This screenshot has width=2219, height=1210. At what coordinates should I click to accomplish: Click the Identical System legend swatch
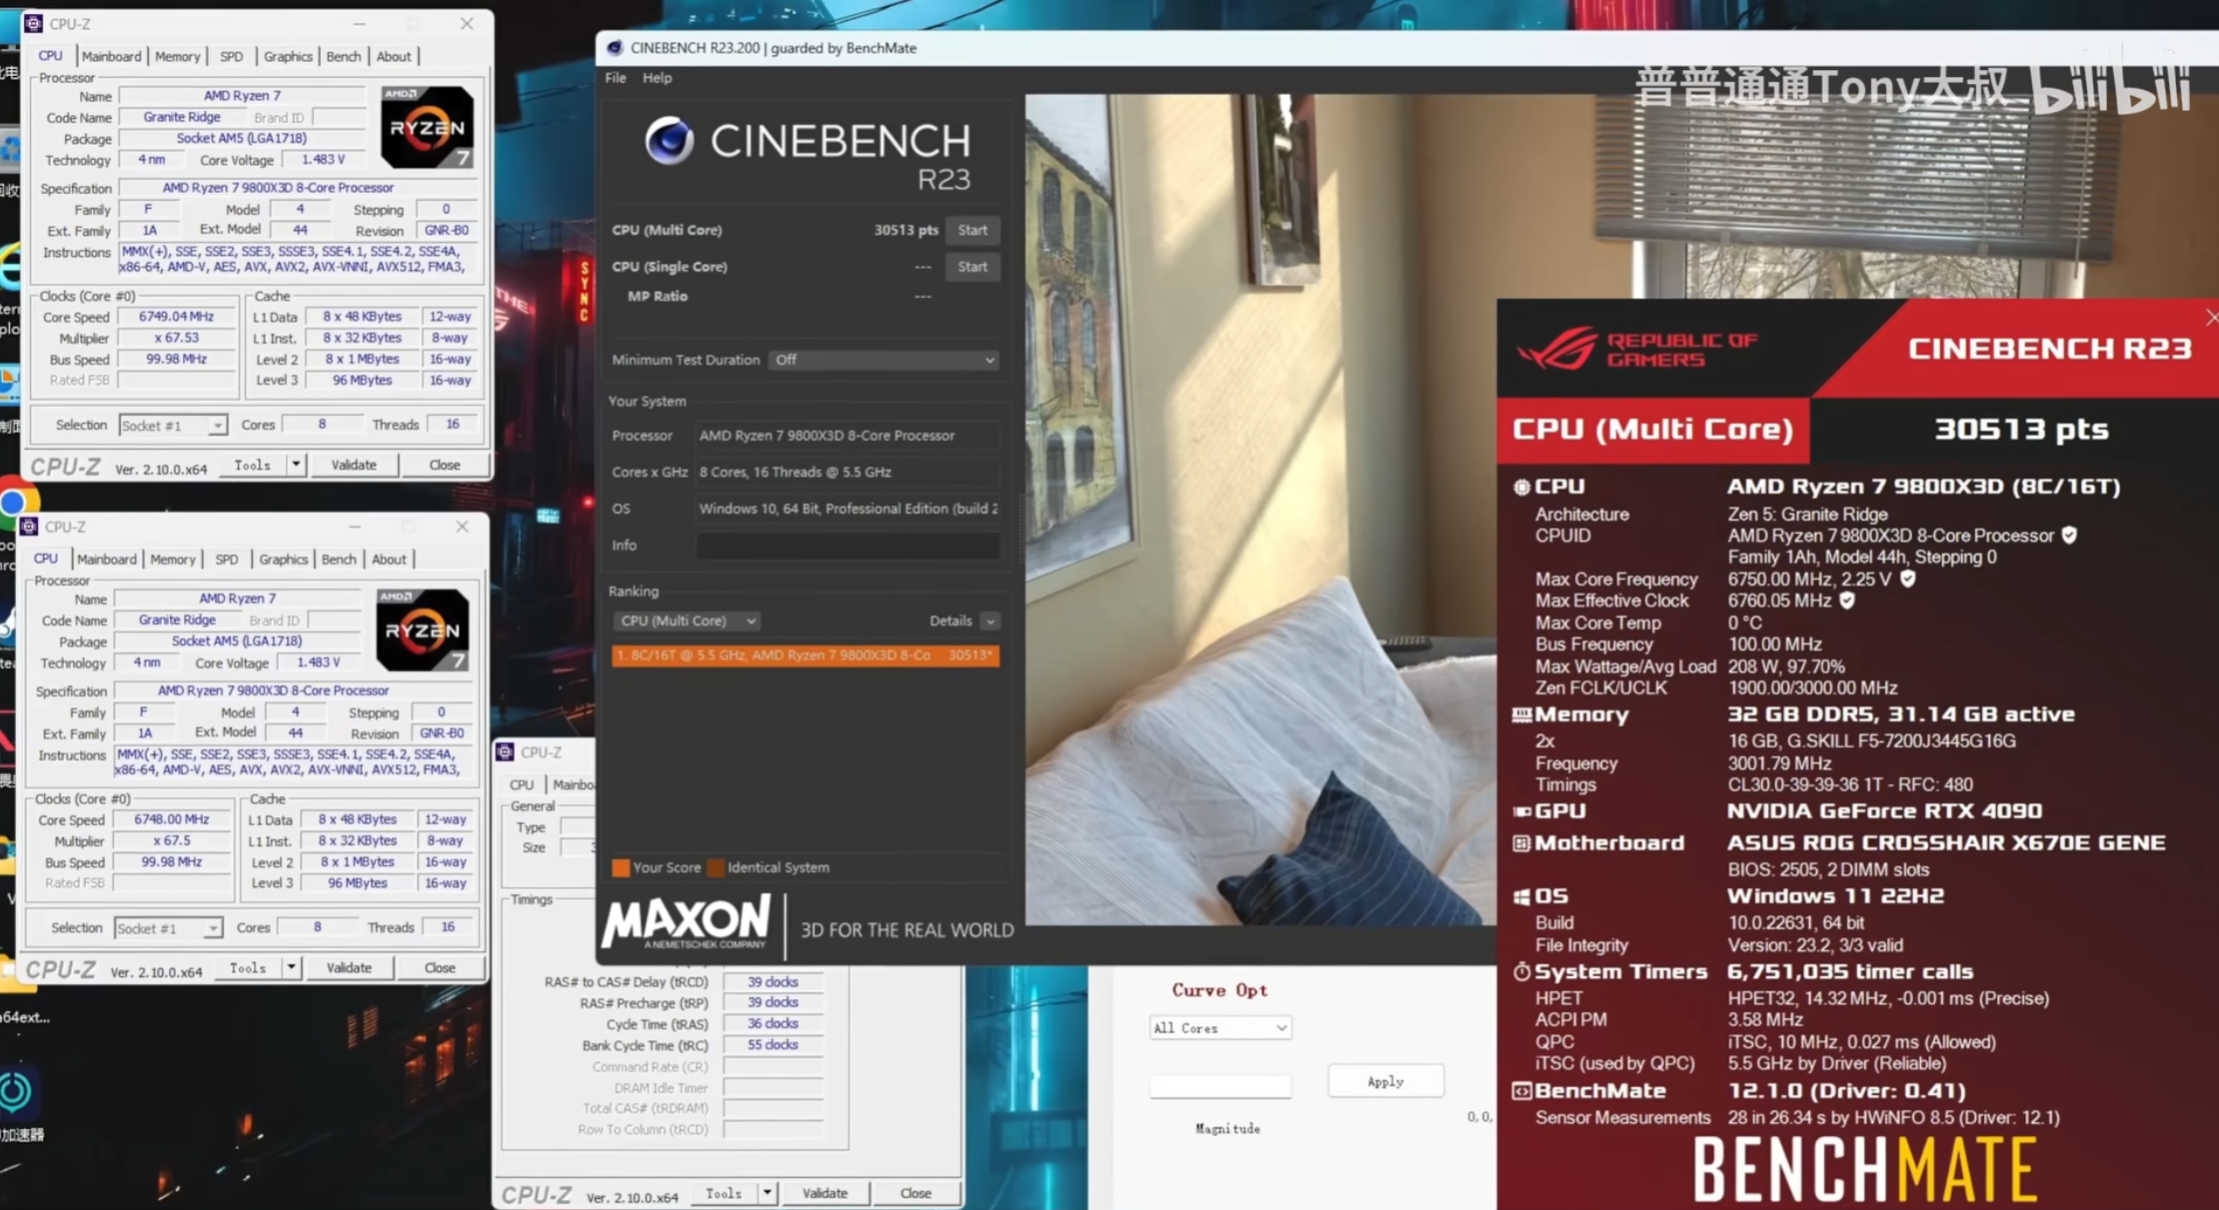[x=716, y=868]
